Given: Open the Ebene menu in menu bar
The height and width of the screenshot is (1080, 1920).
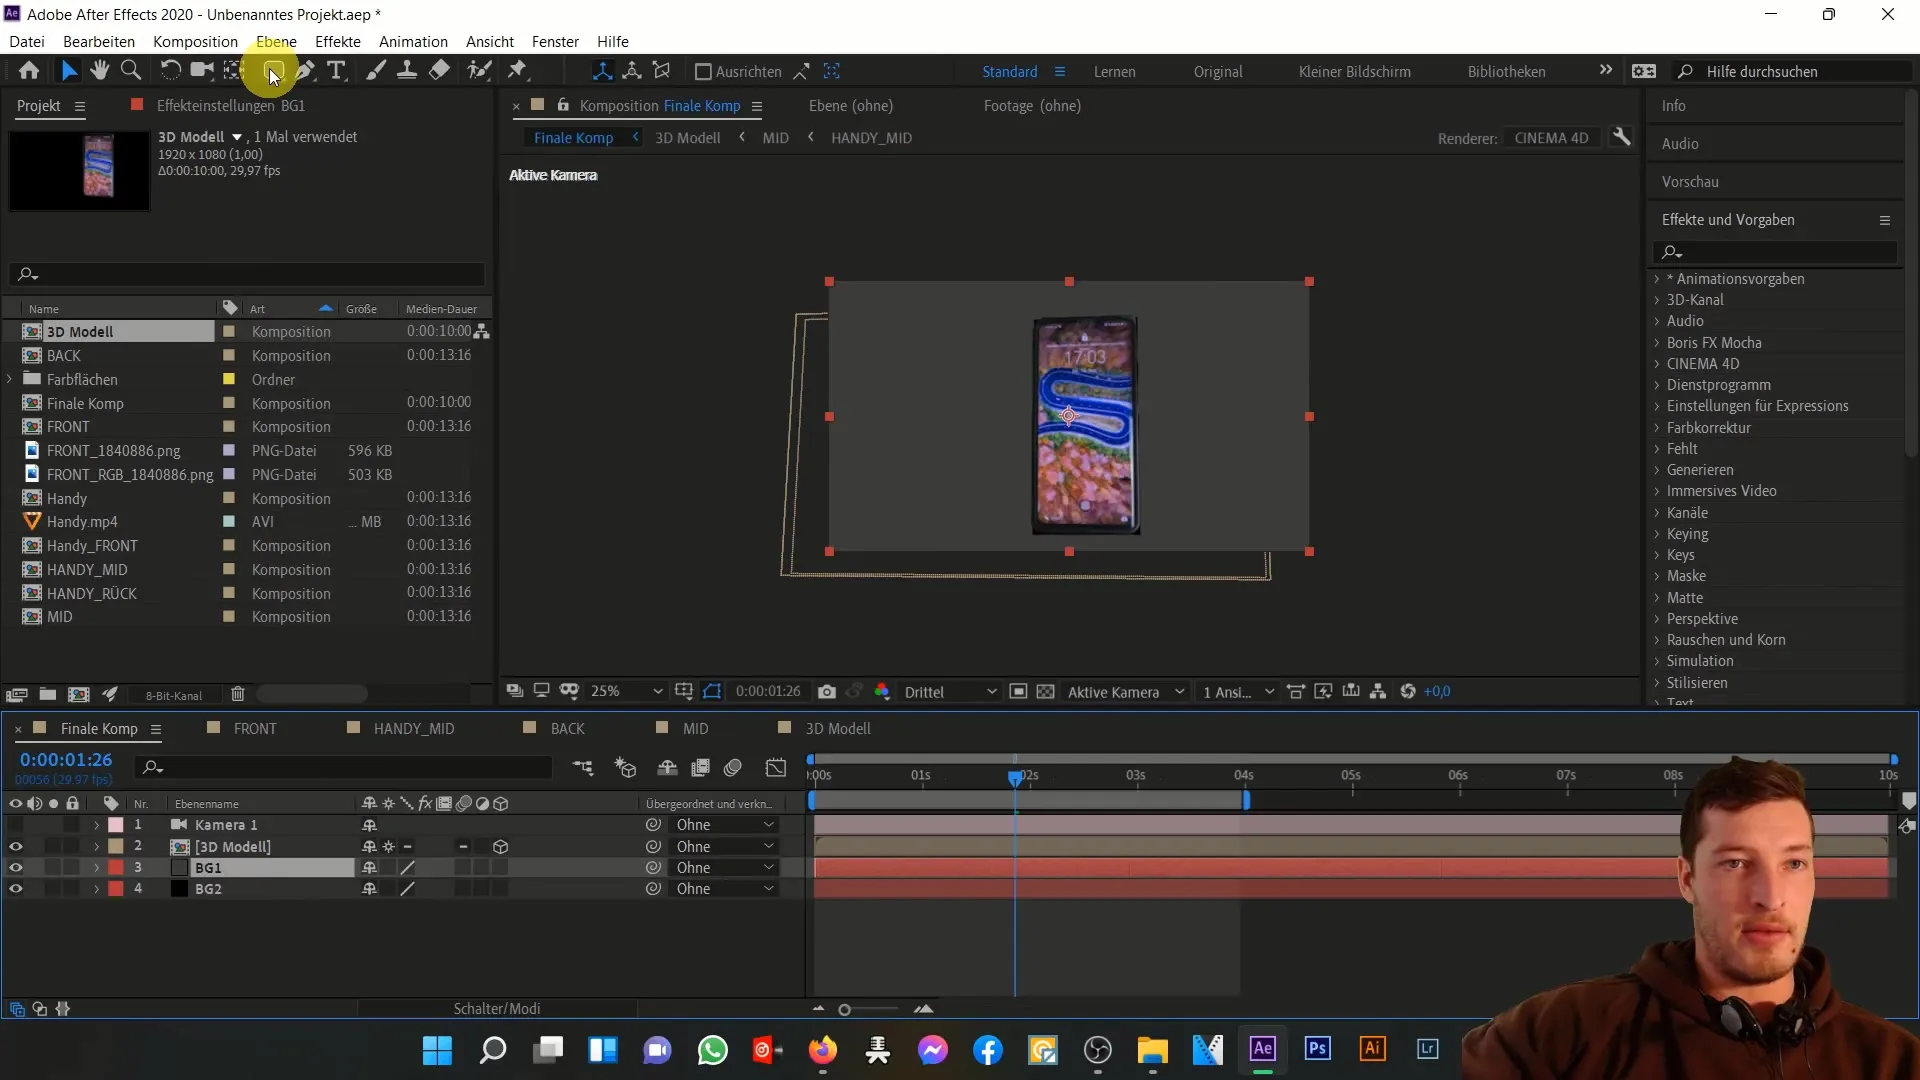Looking at the screenshot, I should coord(274,41).
